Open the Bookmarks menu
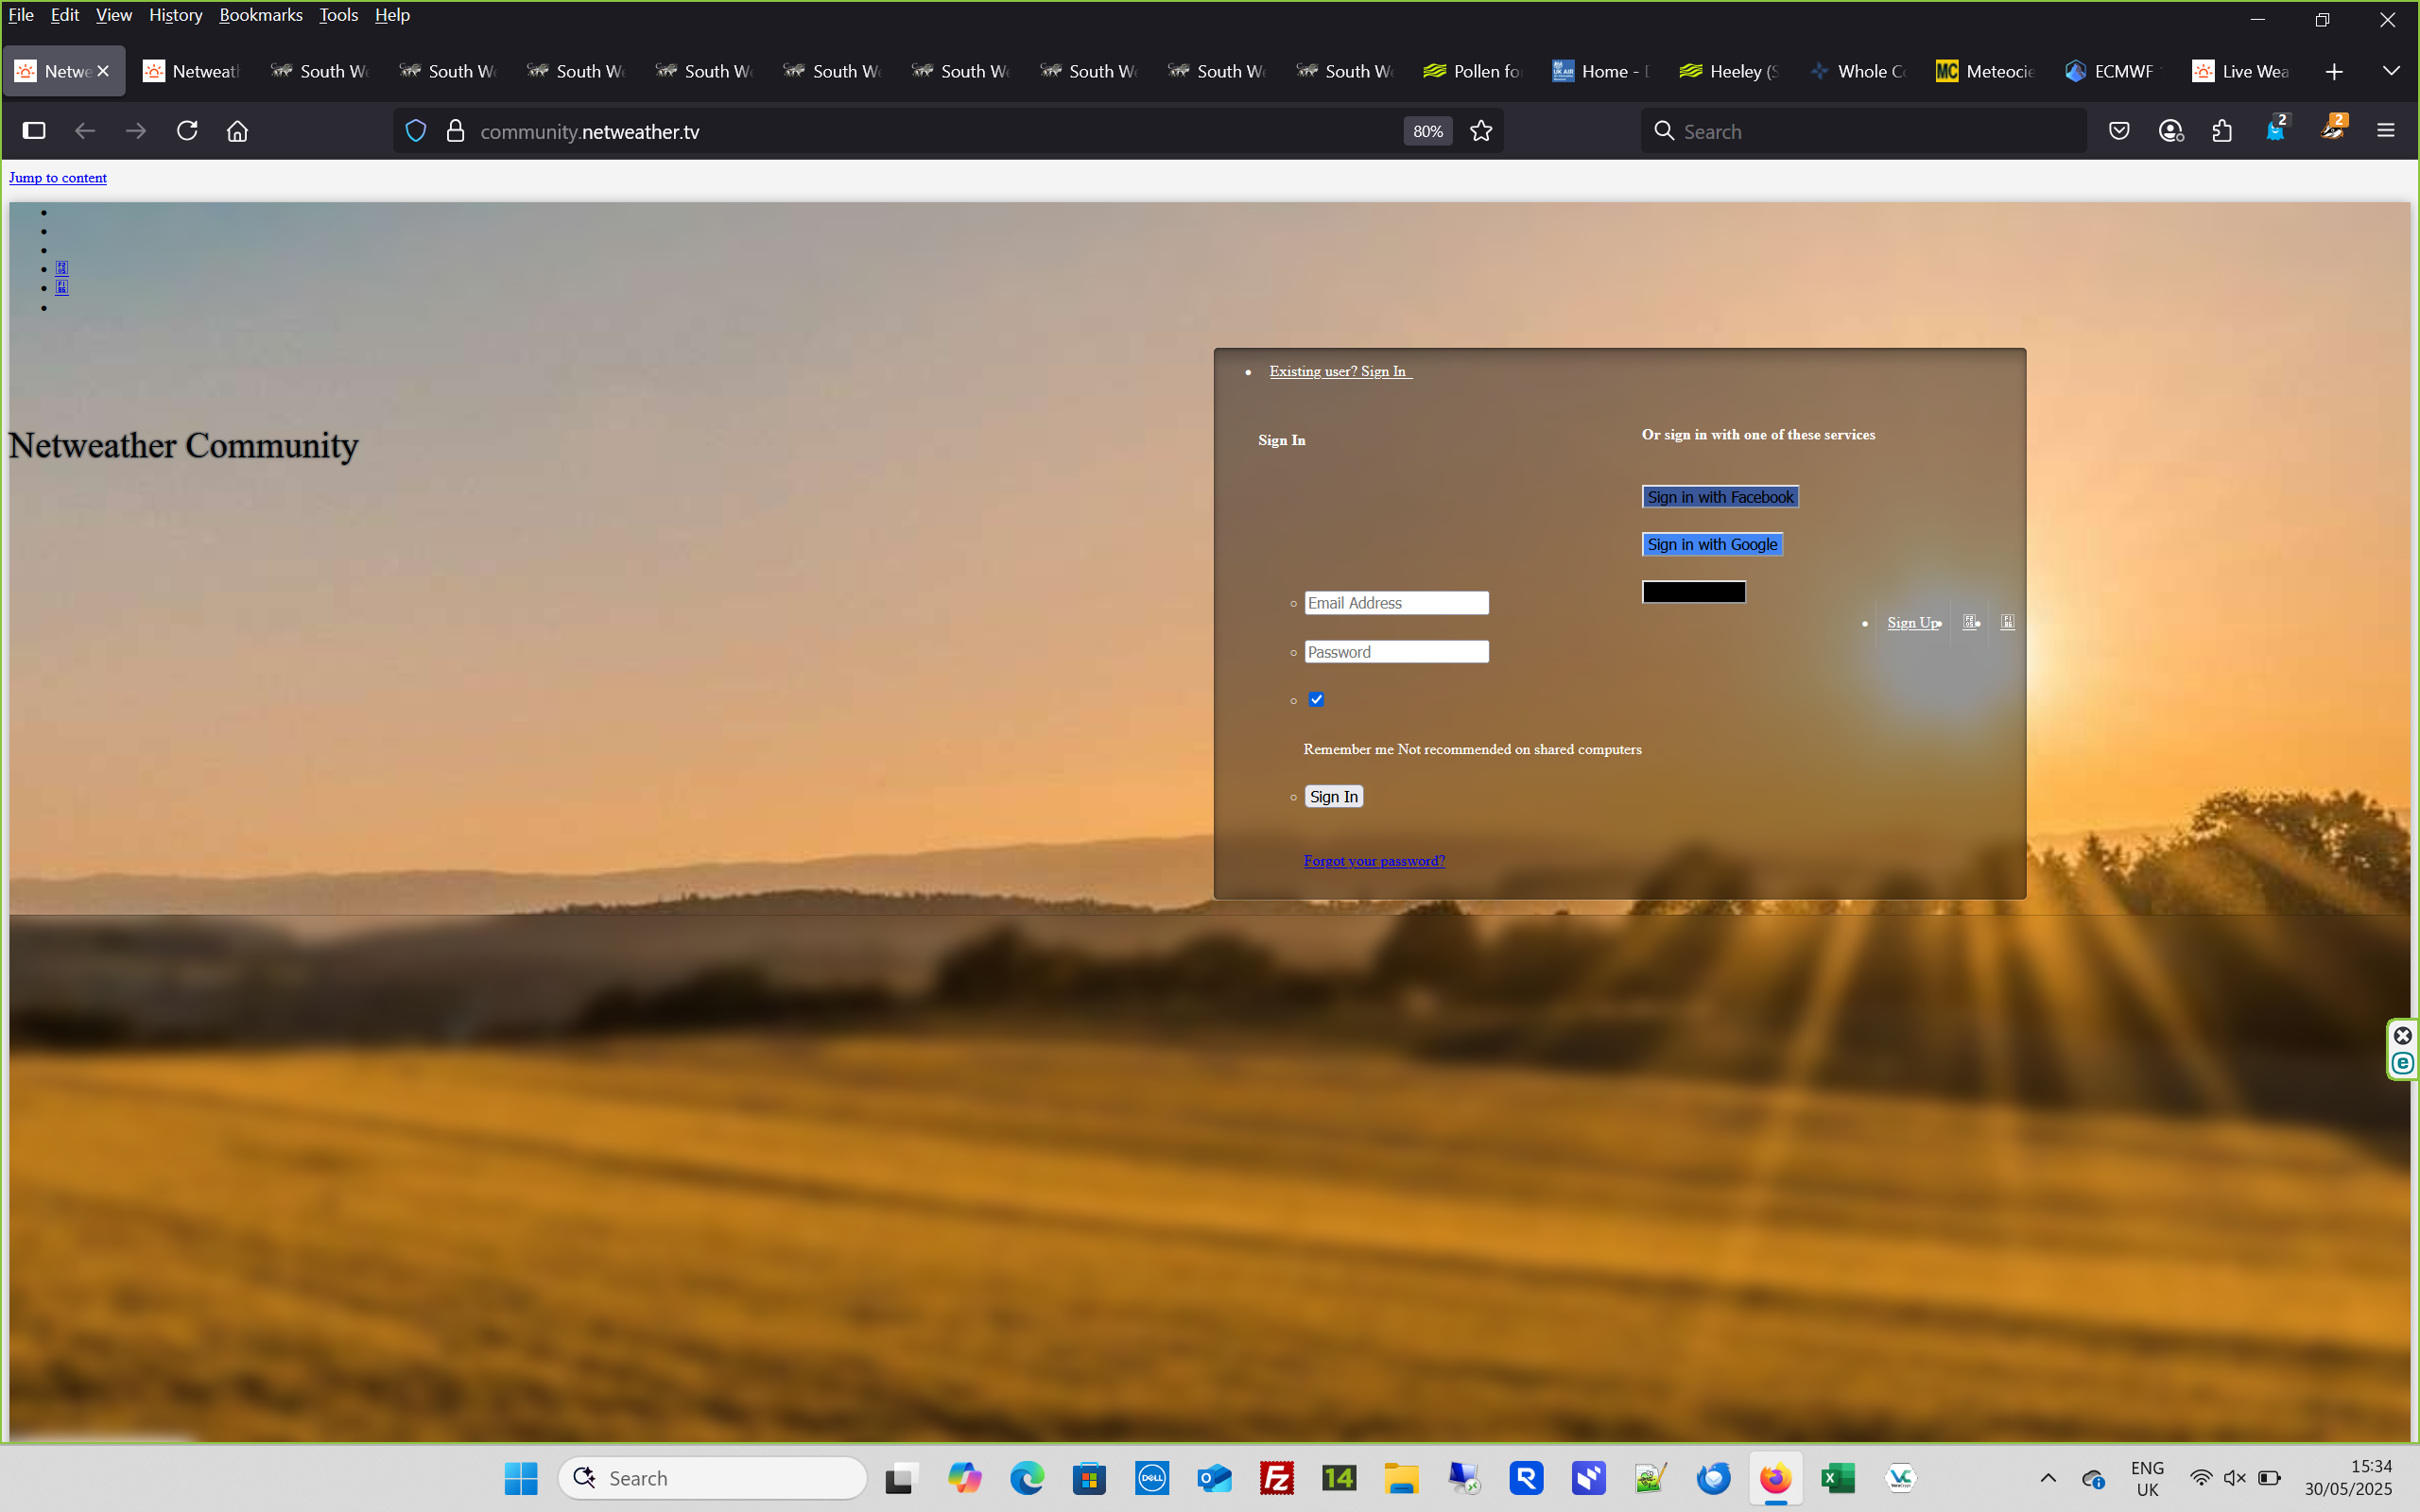This screenshot has height=1512, width=2420. [x=260, y=15]
